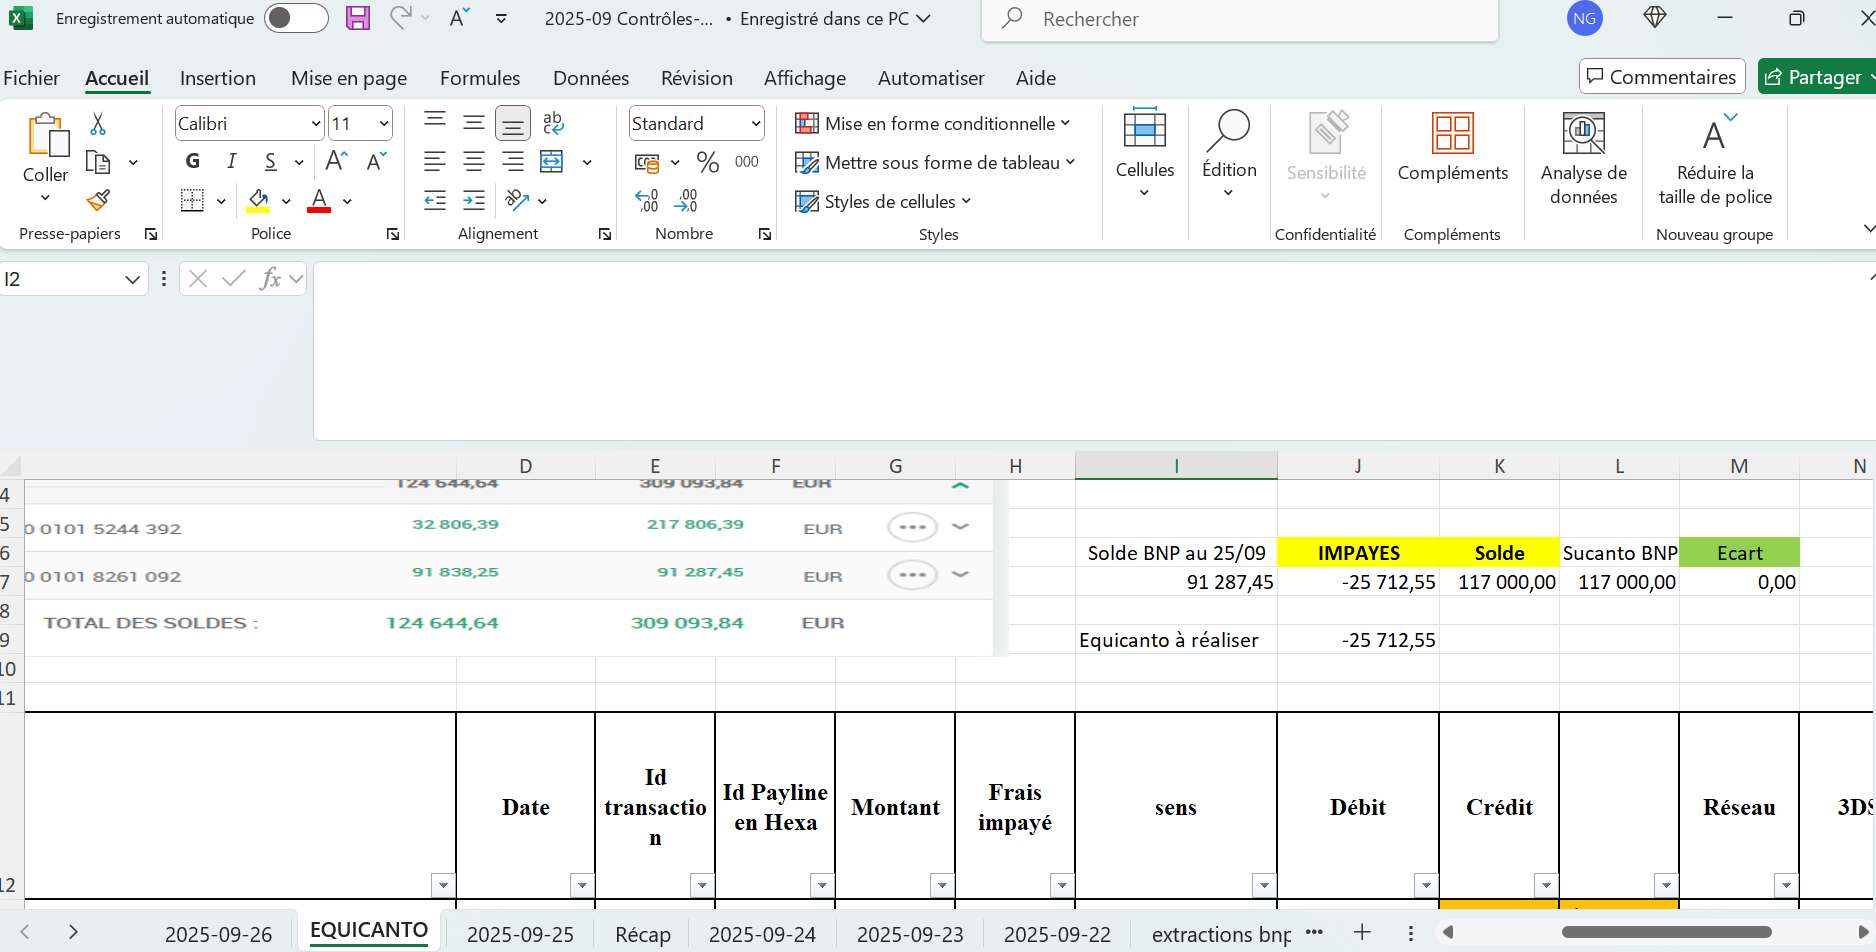The image size is (1876, 952).
Task: Switch to the Récap sheet tab
Action: (642, 934)
